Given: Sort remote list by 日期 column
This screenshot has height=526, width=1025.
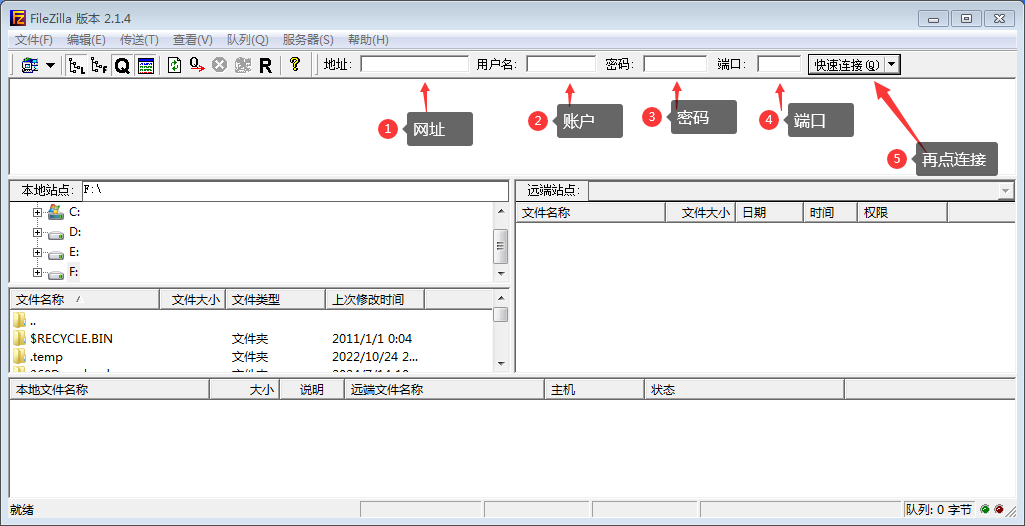Looking at the screenshot, I should pos(769,212).
